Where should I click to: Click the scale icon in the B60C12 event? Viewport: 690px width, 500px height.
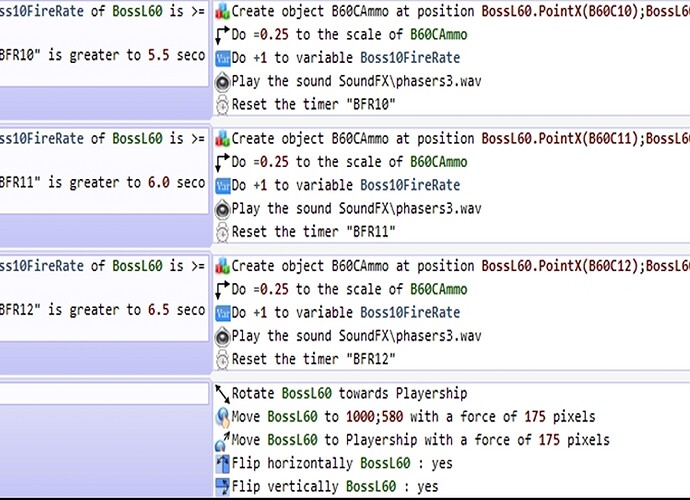pyautogui.click(x=223, y=290)
